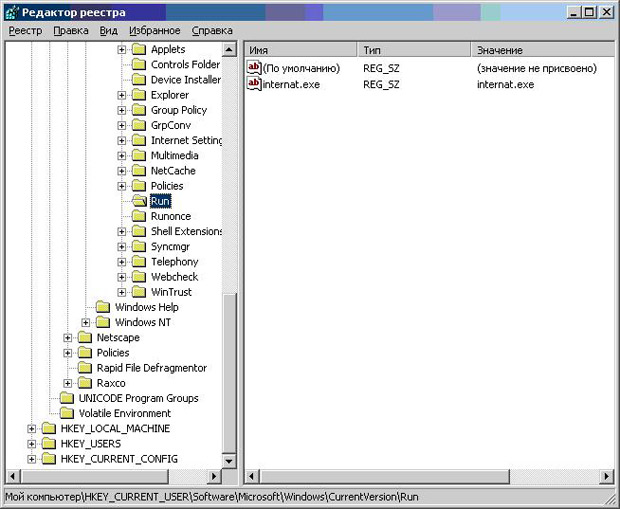The image size is (620, 509).
Task: Click the string icon of (По умолчанию)
Action: pyautogui.click(x=254, y=68)
